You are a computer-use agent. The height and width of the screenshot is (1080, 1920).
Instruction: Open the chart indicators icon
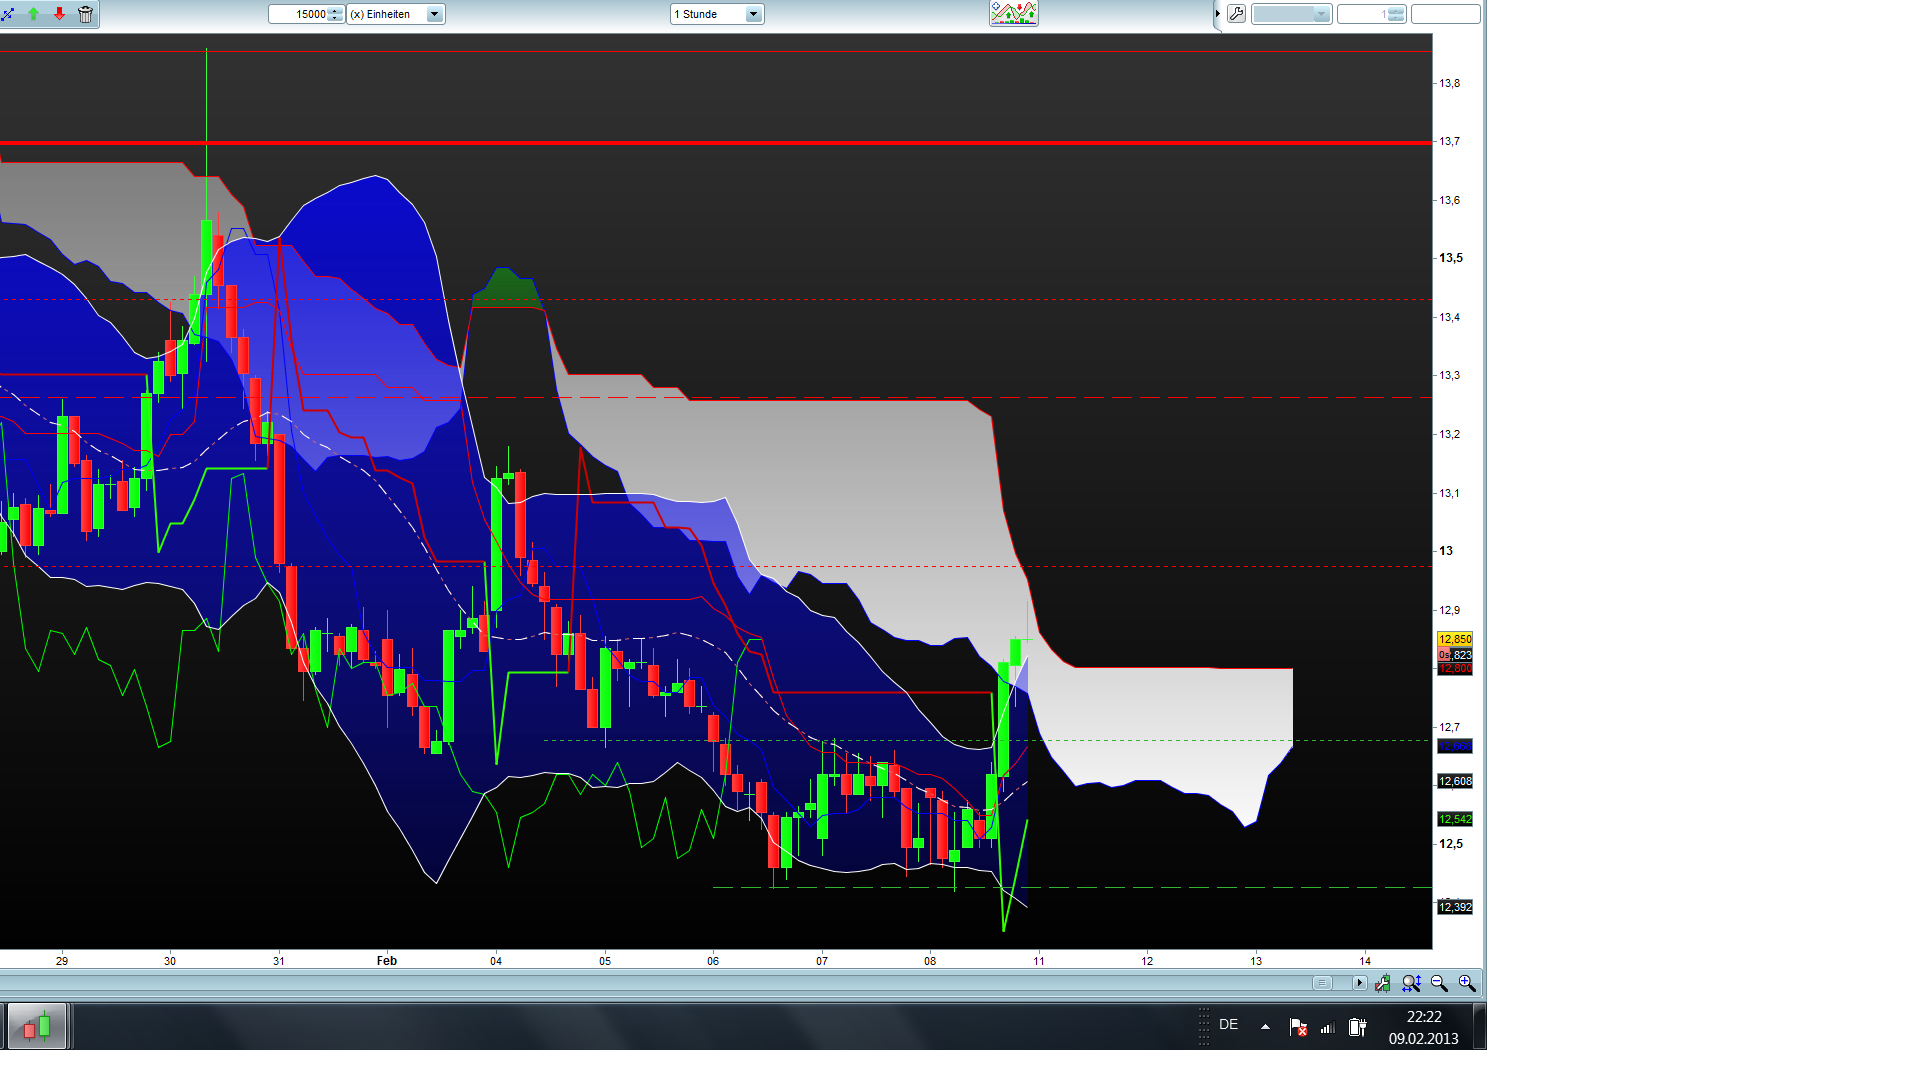[x=1013, y=13]
